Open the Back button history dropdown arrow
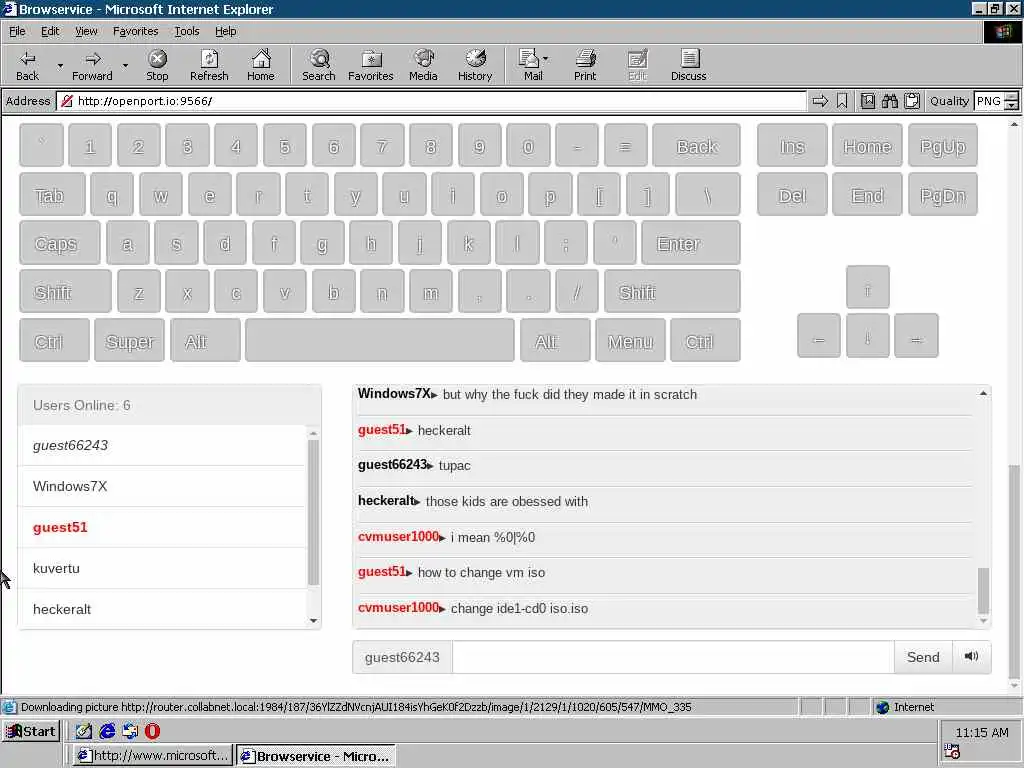This screenshot has height=768, width=1024. (60, 65)
